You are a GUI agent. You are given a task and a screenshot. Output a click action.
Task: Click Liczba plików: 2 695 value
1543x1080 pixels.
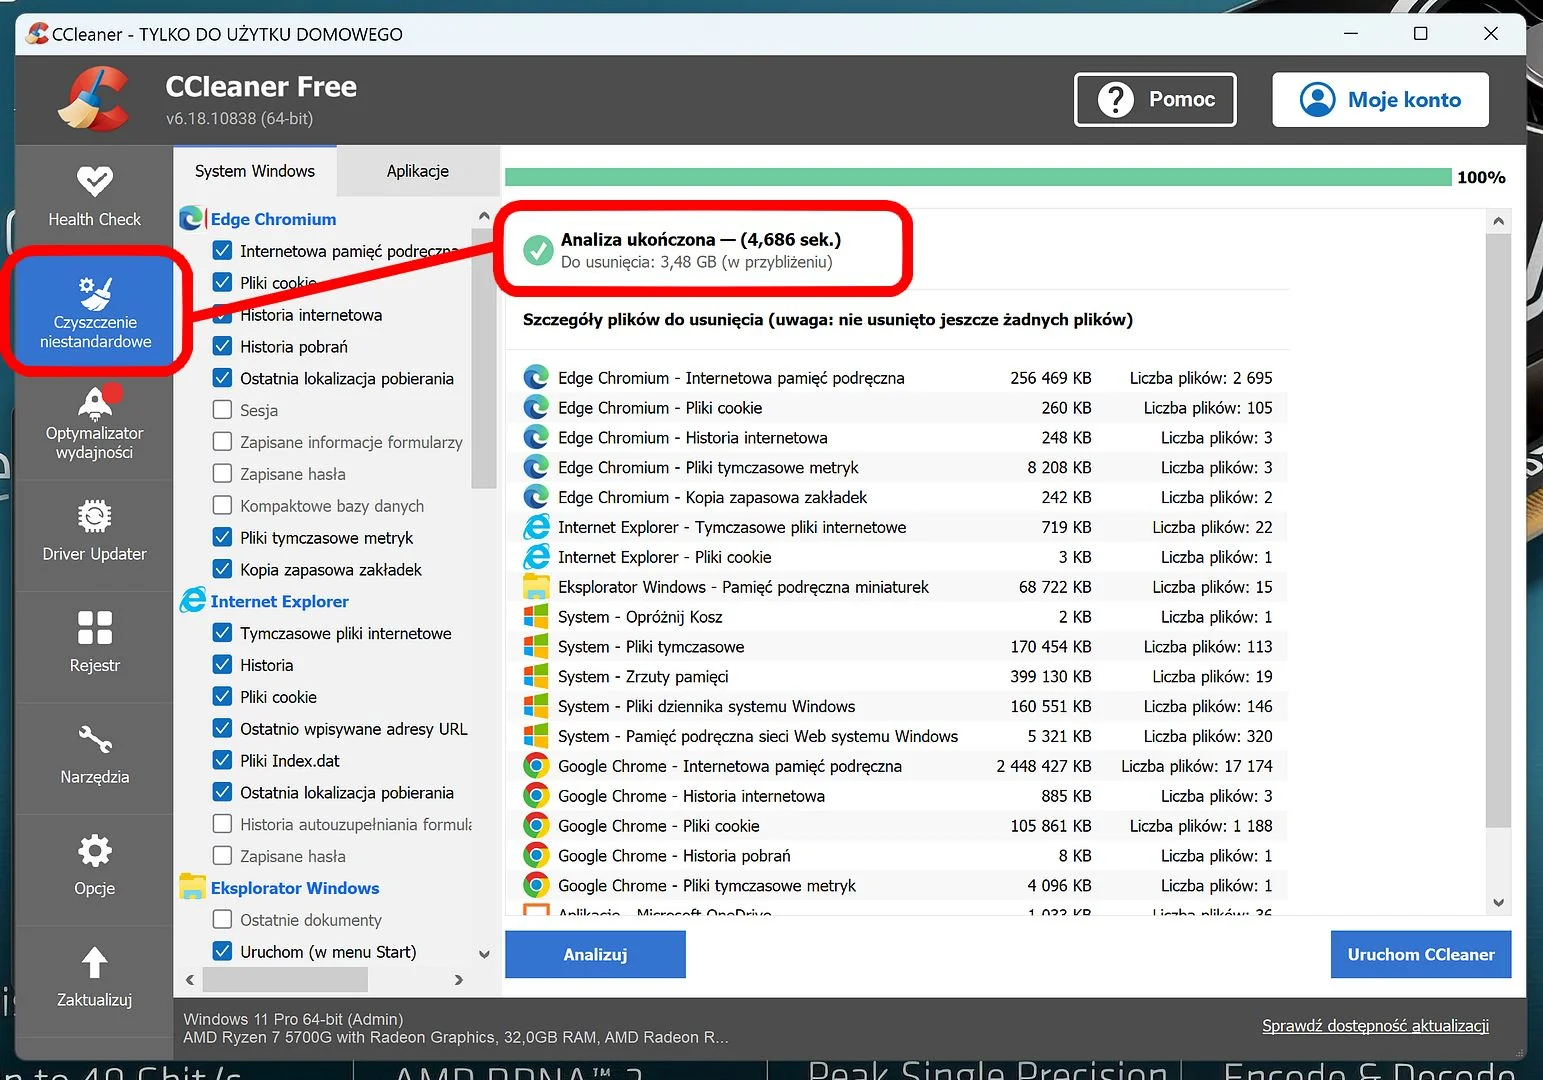[1201, 378]
